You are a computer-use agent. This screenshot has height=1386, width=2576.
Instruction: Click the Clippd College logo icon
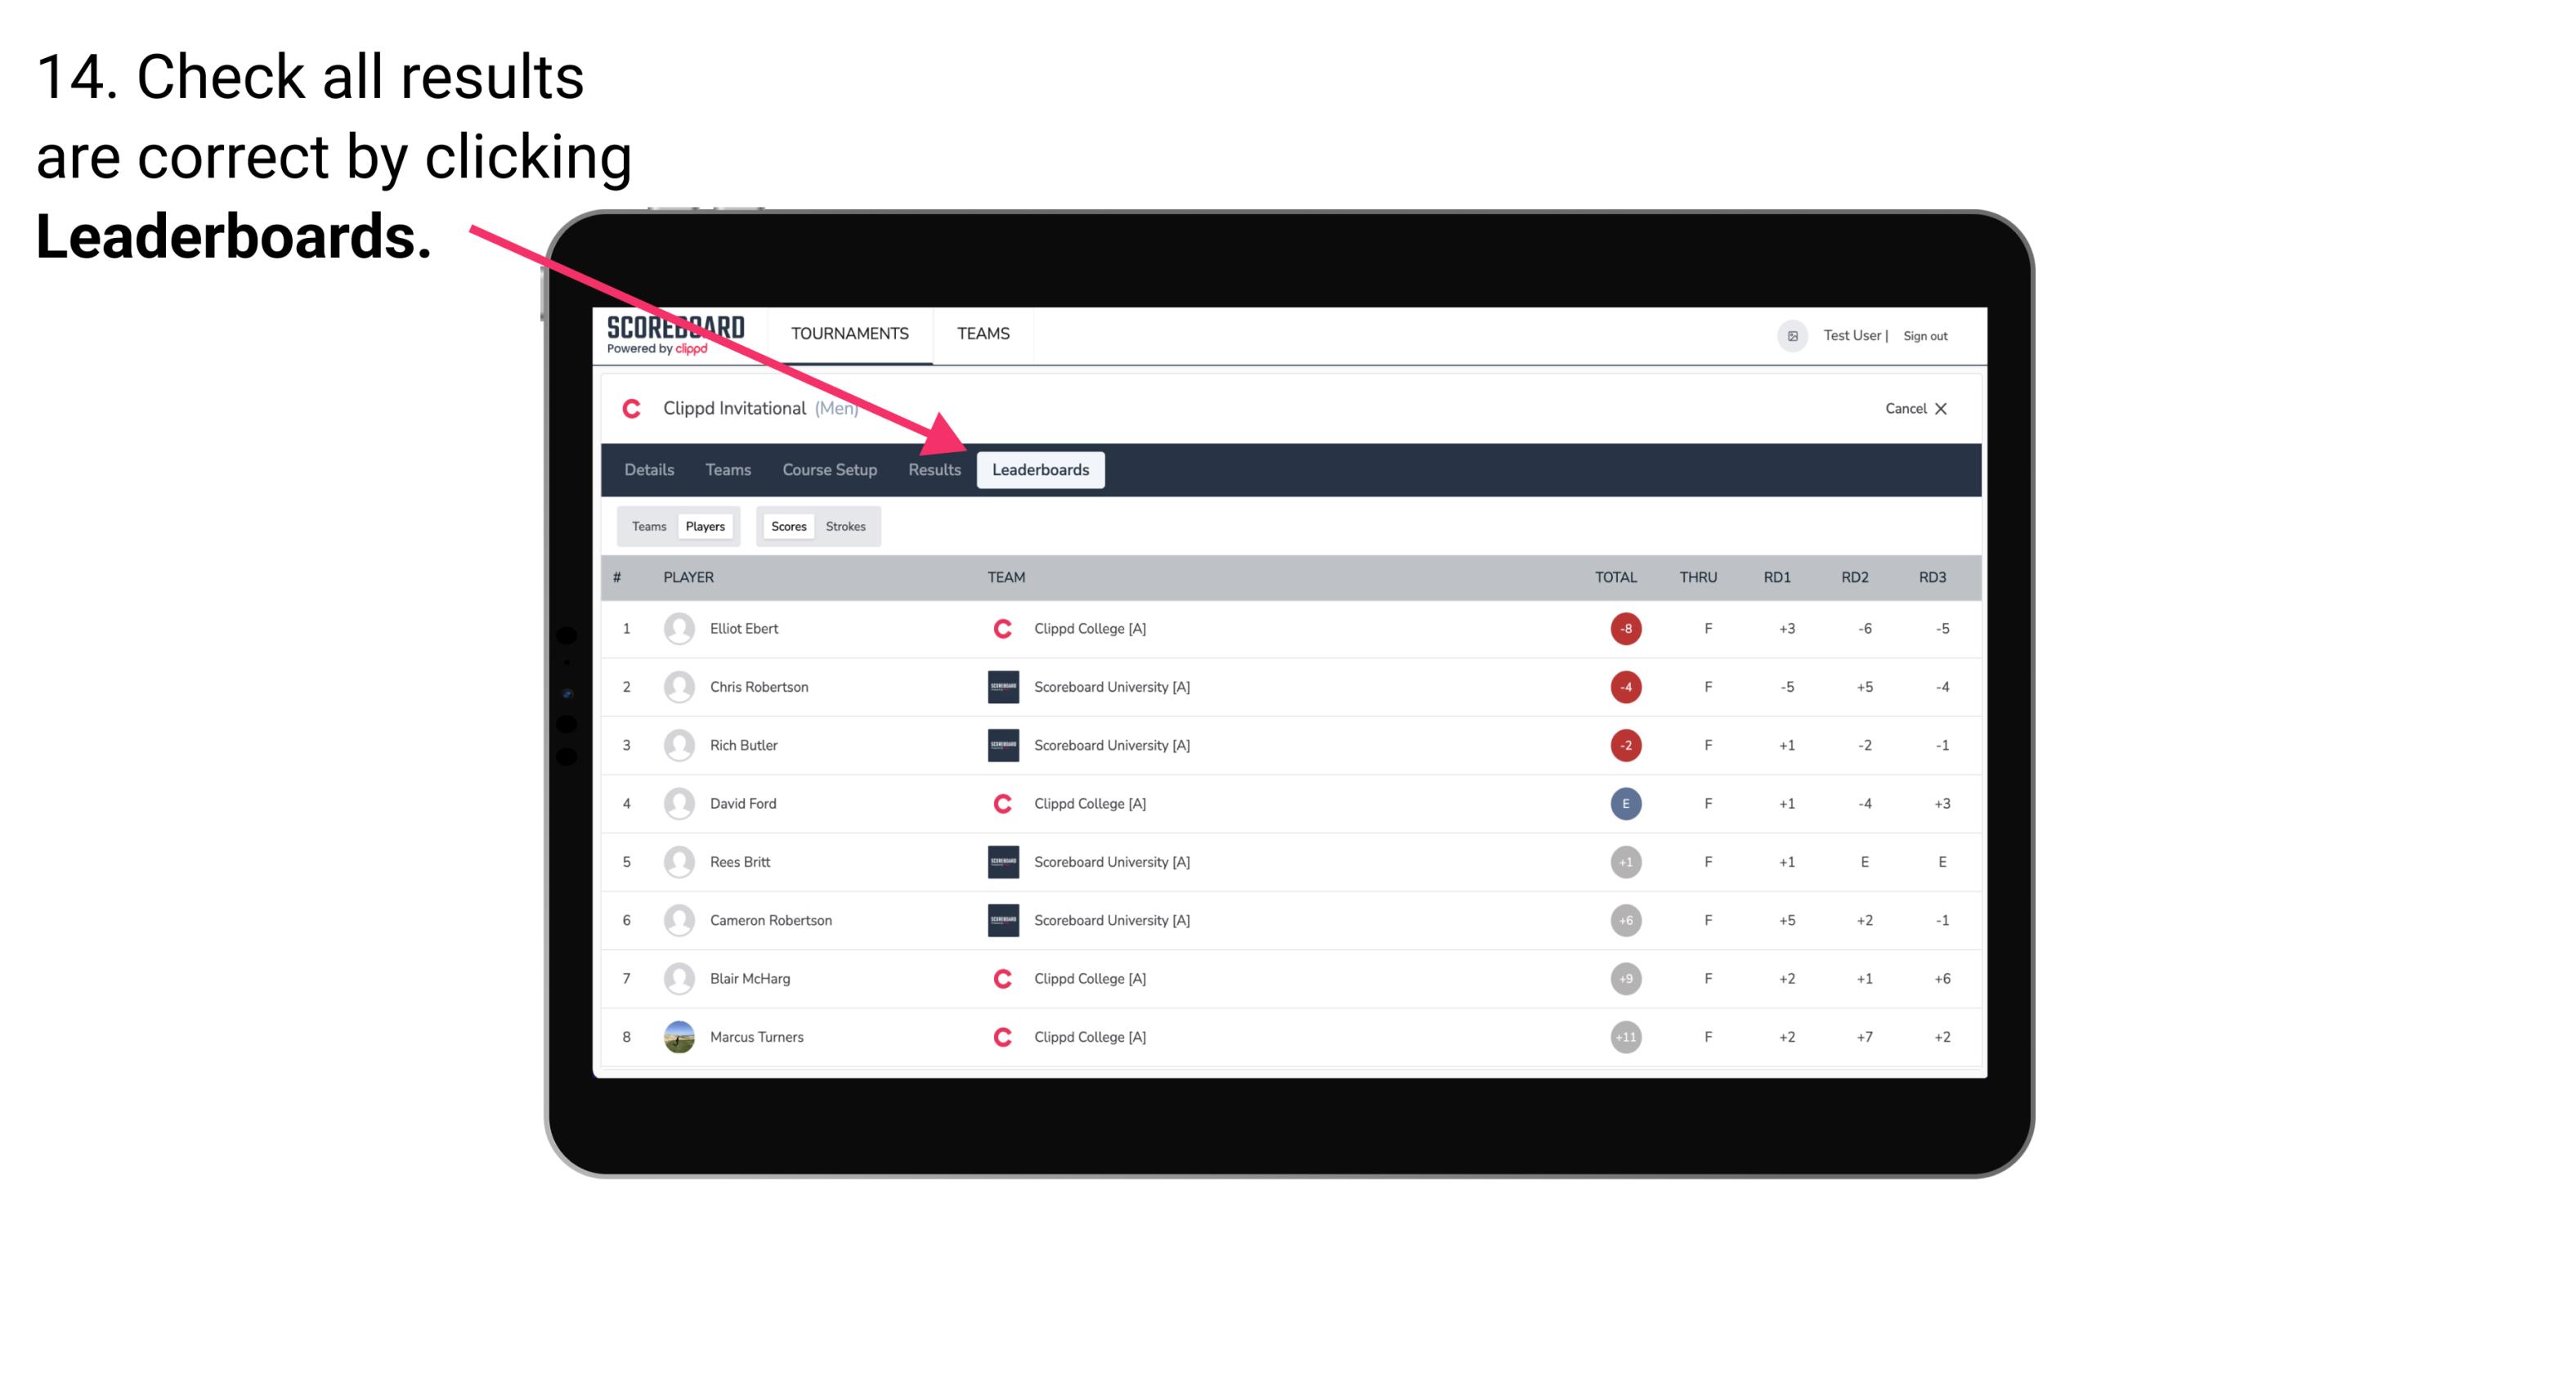1000,628
